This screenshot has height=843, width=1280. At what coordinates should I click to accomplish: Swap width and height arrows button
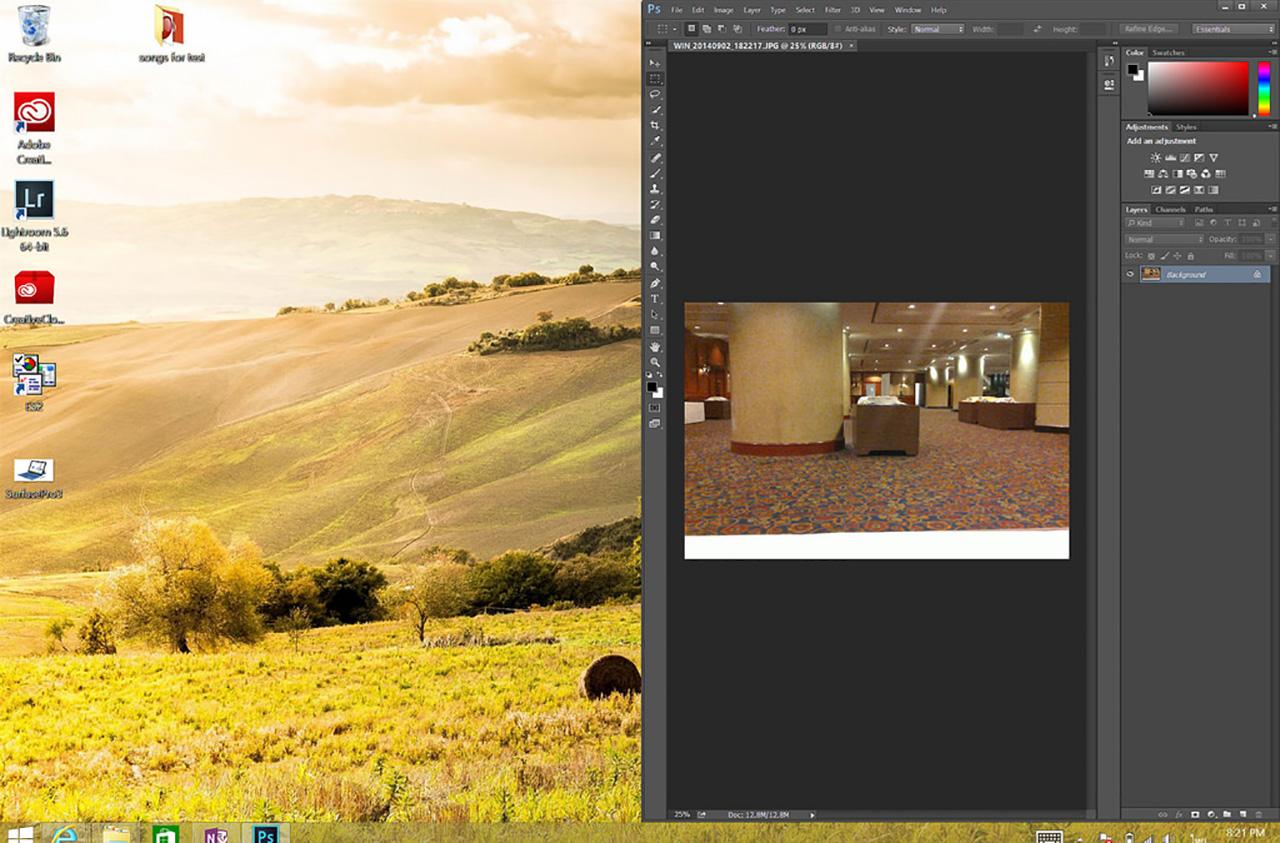click(x=1037, y=29)
